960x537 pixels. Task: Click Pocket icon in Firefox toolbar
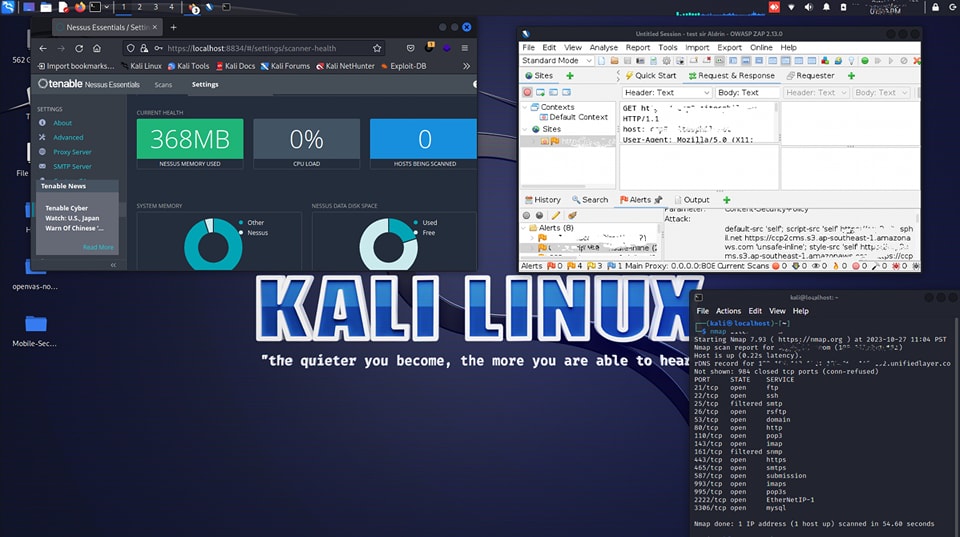point(410,48)
